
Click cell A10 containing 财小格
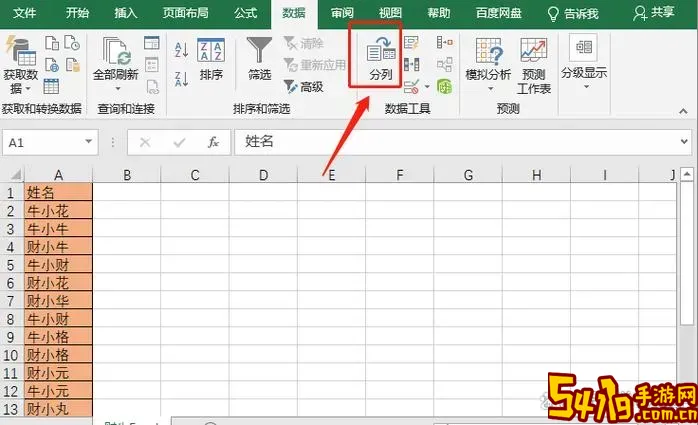click(58, 355)
